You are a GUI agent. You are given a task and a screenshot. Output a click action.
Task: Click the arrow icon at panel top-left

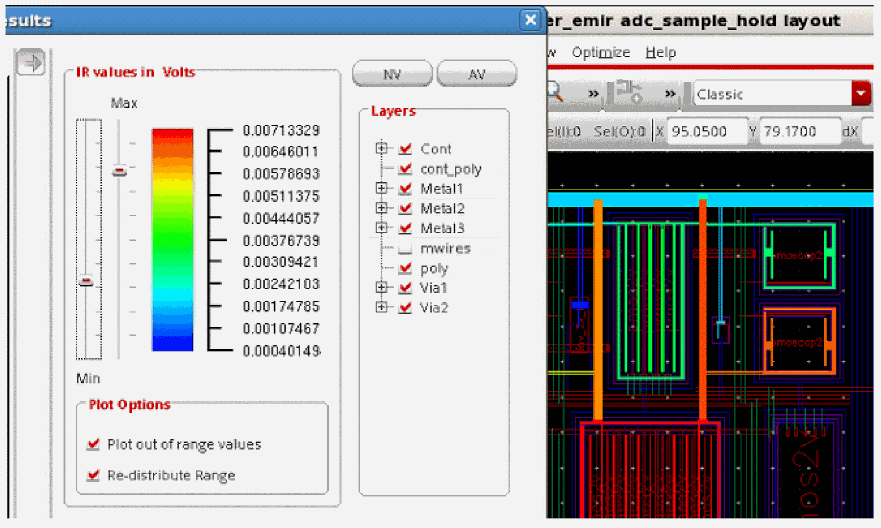pyautogui.click(x=33, y=64)
